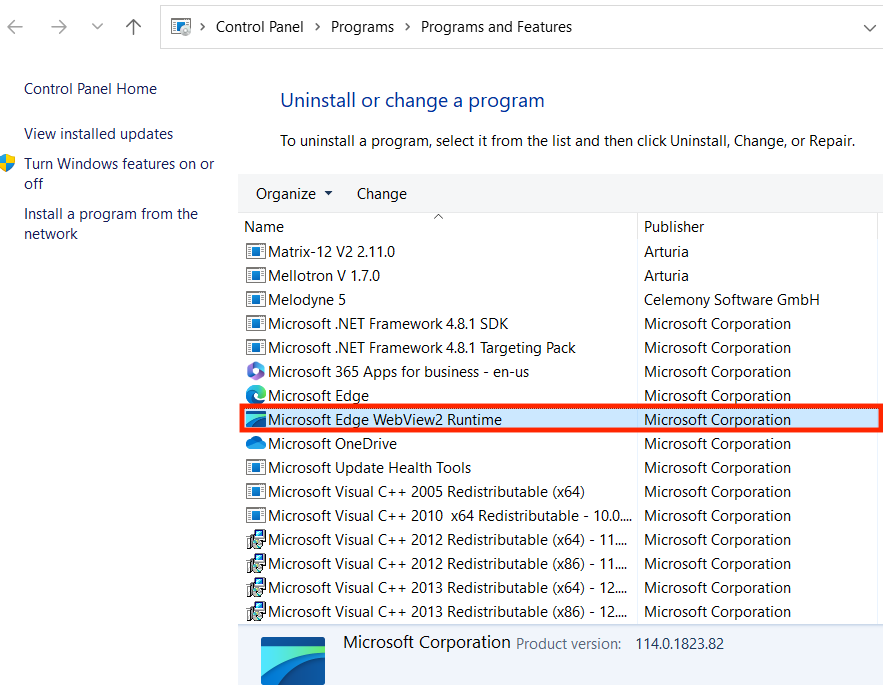The image size is (883, 685).
Task: Click the Update Health Tools icon
Action: [256, 468]
